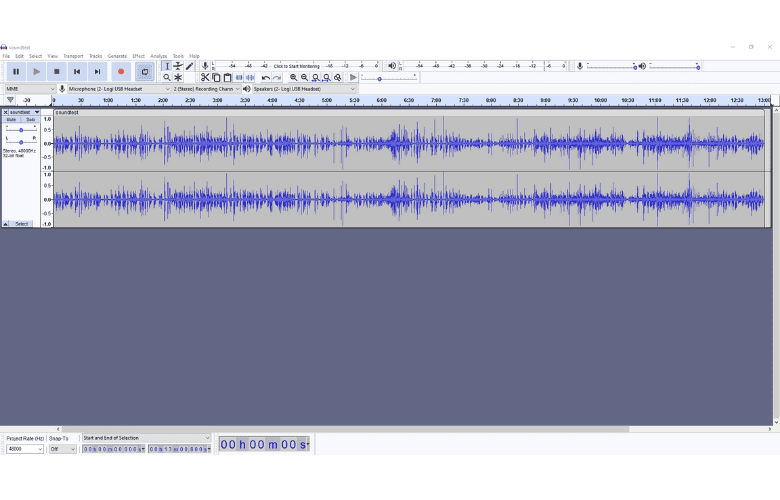Image resolution: width=780 pixels, height=500 pixels.
Task: Open the Generate menu
Action: pos(117,56)
